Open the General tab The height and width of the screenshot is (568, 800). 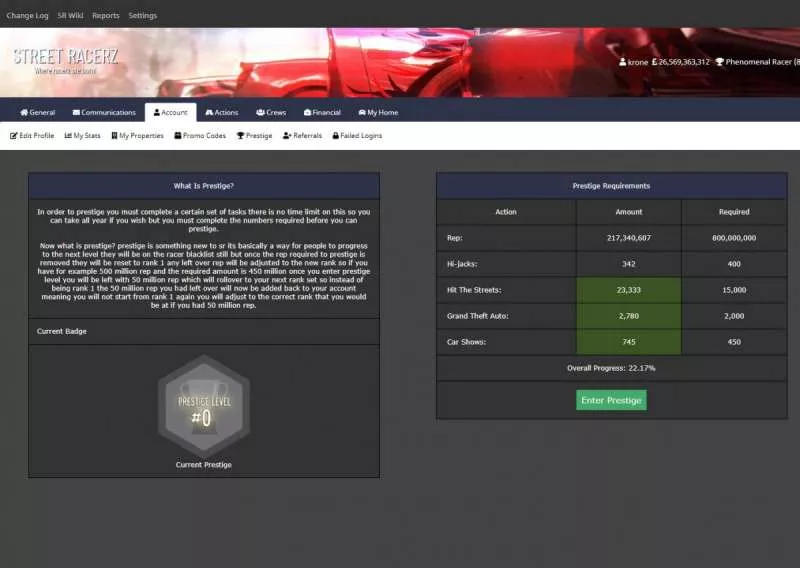point(38,113)
